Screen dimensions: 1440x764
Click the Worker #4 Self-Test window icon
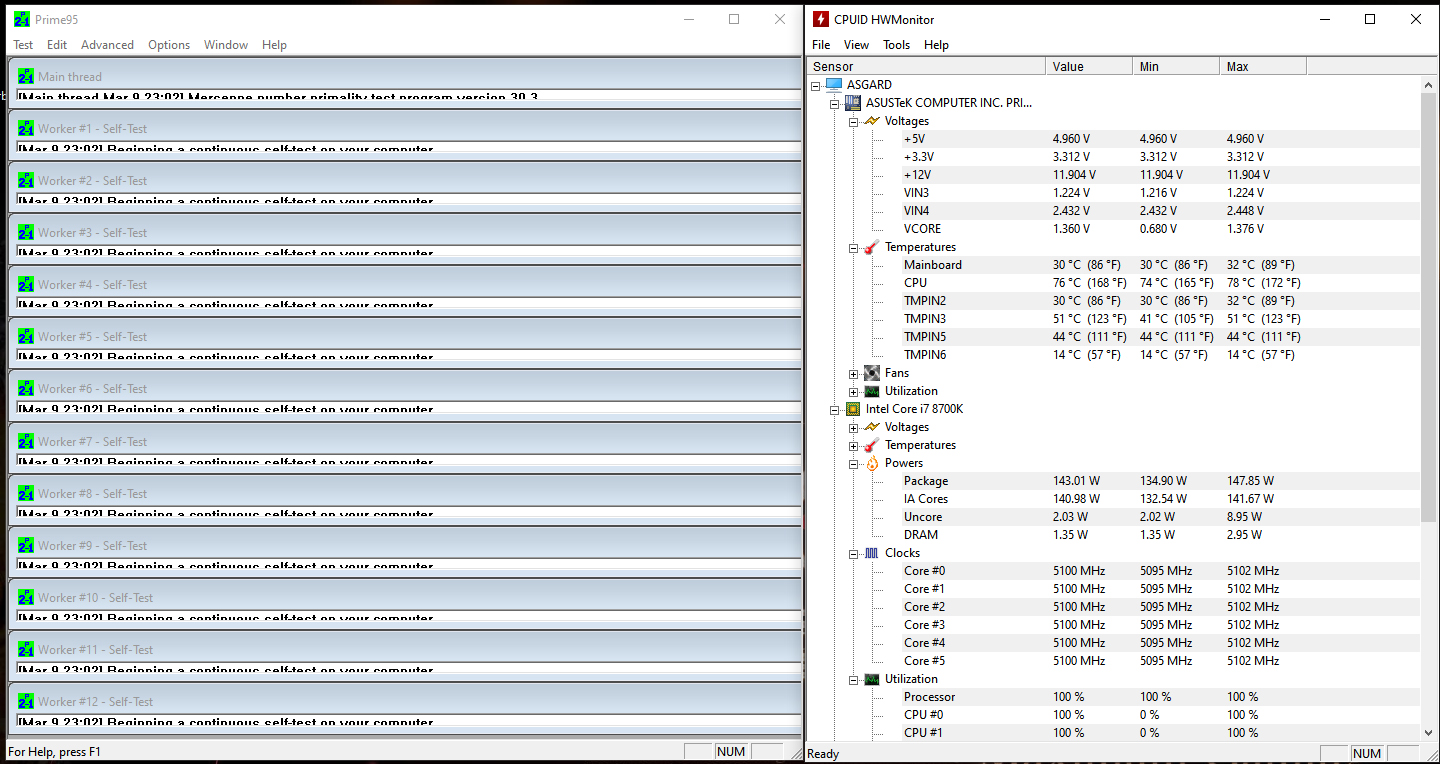coord(26,284)
